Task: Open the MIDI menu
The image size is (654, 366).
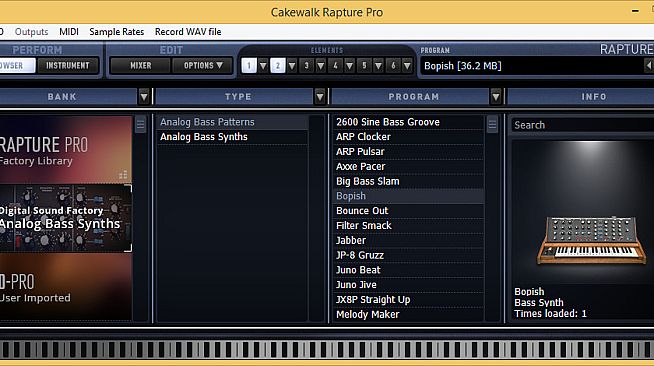Action: pos(69,32)
